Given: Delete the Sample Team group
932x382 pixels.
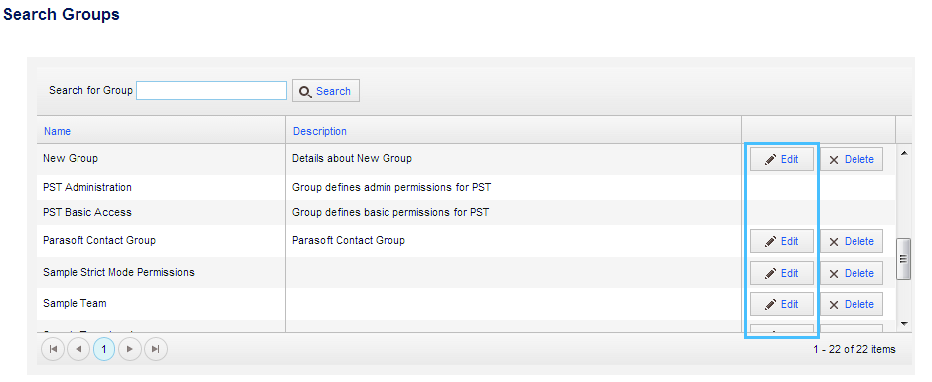Looking at the screenshot, I should click(x=851, y=304).
